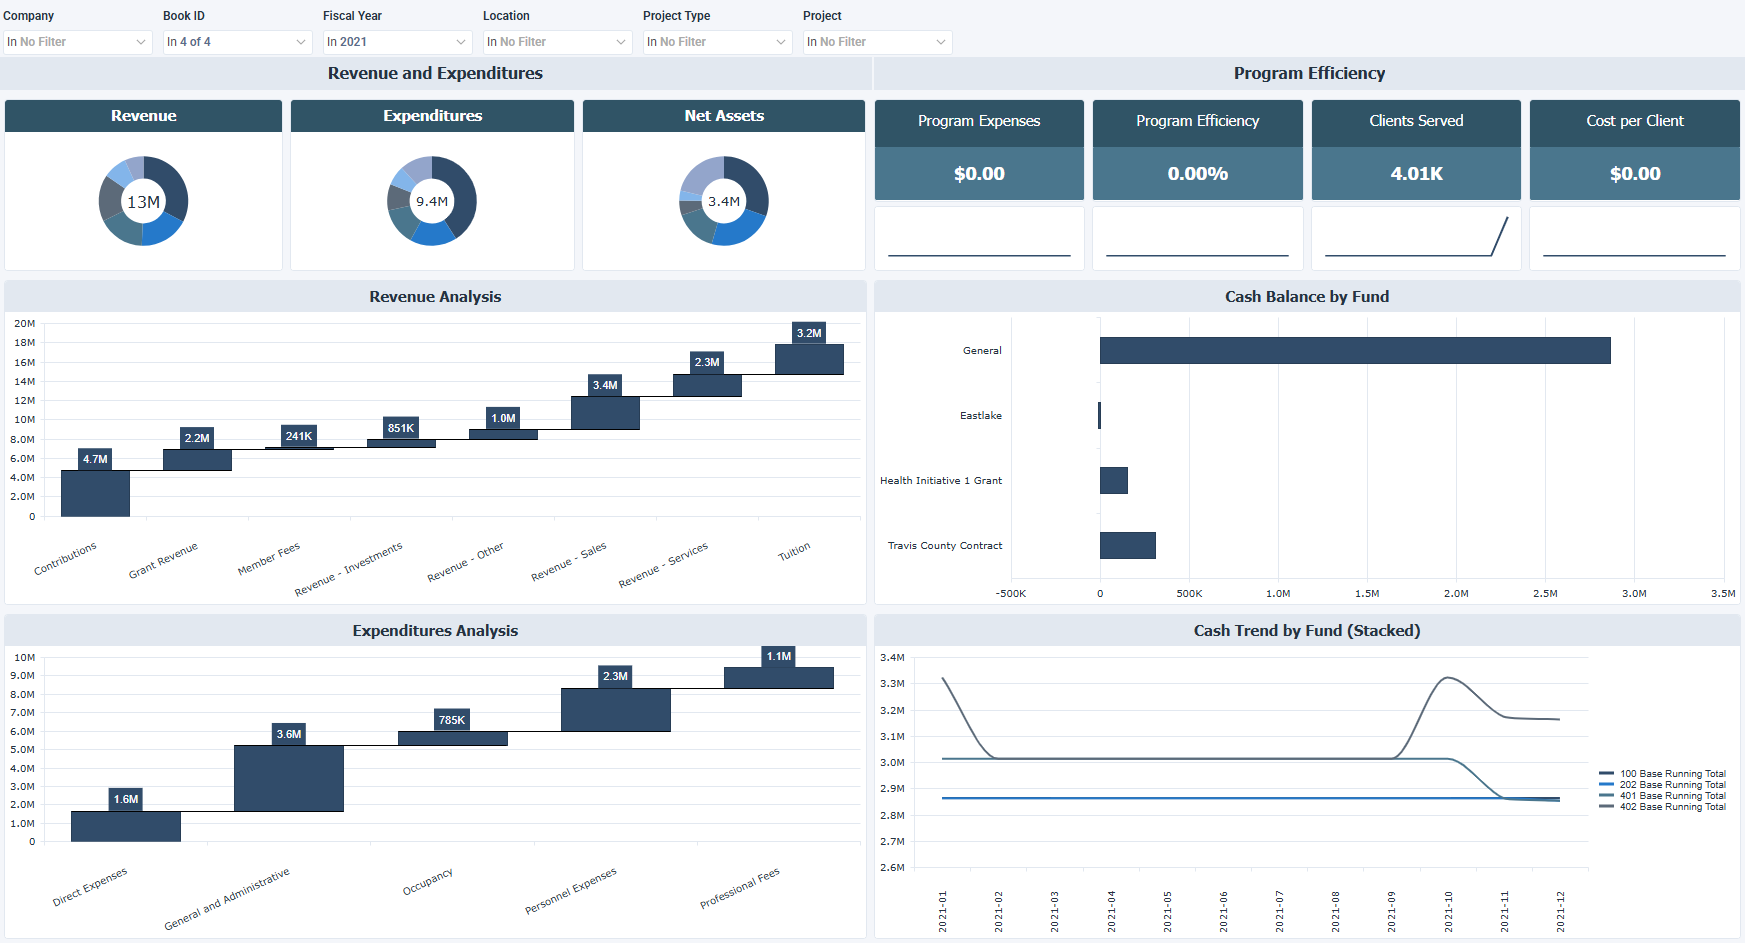Click the Travis County Contract bar

pos(1128,545)
